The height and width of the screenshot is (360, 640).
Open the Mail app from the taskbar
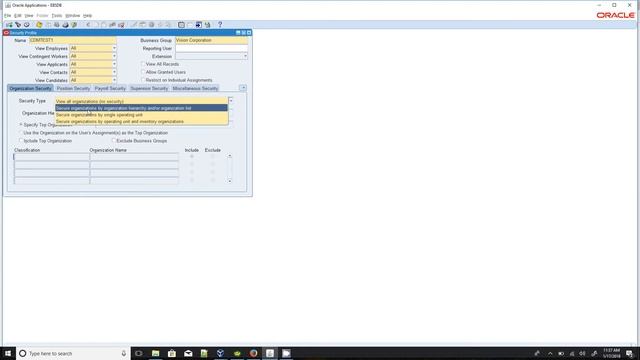188,353
